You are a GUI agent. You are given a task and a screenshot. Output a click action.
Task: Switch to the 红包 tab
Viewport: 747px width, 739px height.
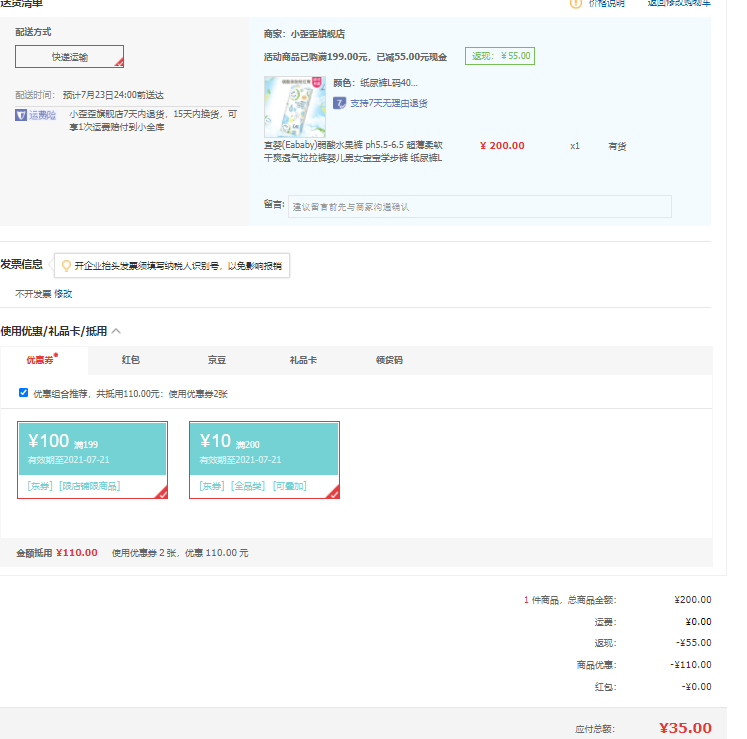131,360
